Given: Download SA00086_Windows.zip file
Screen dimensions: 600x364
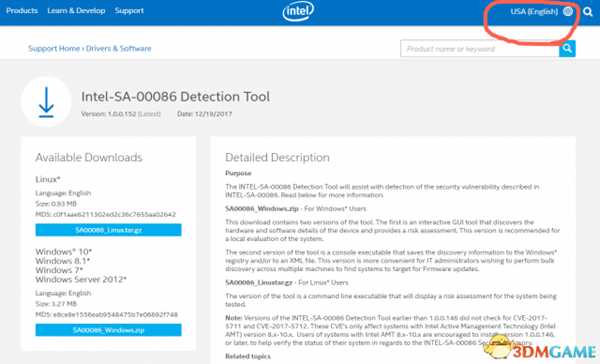Looking at the screenshot, I should tap(108, 330).
